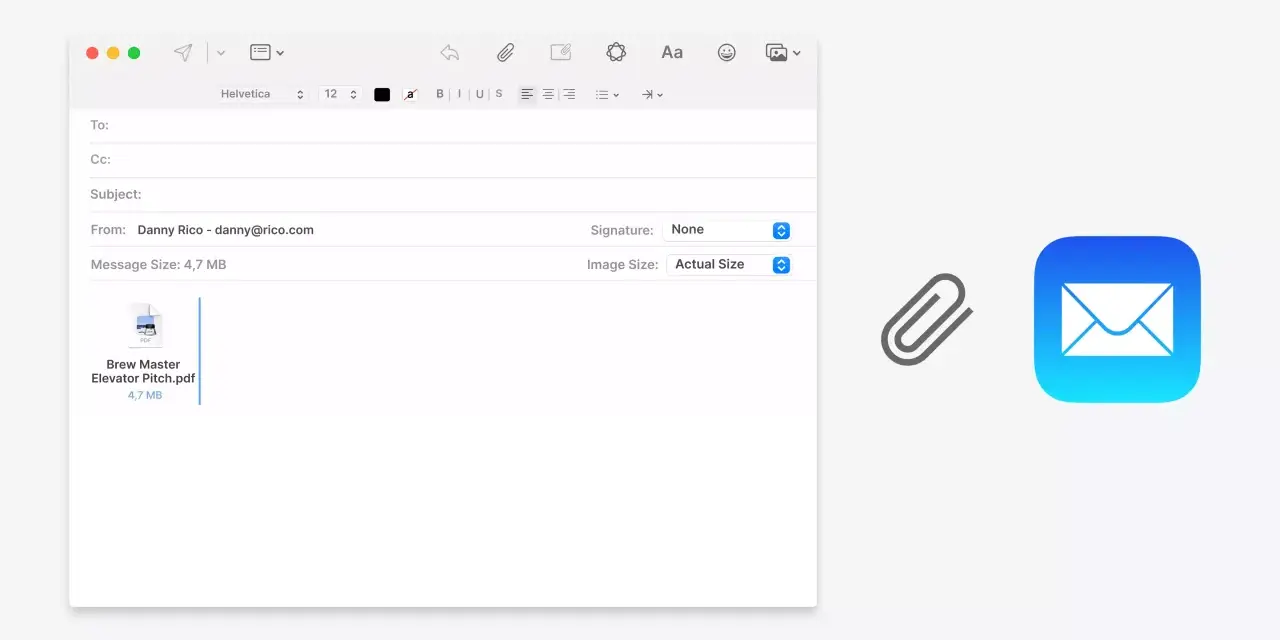This screenshot has width=1280, height=640.
Task: Close the compose window with the red button
Action: tap(92, 53)
